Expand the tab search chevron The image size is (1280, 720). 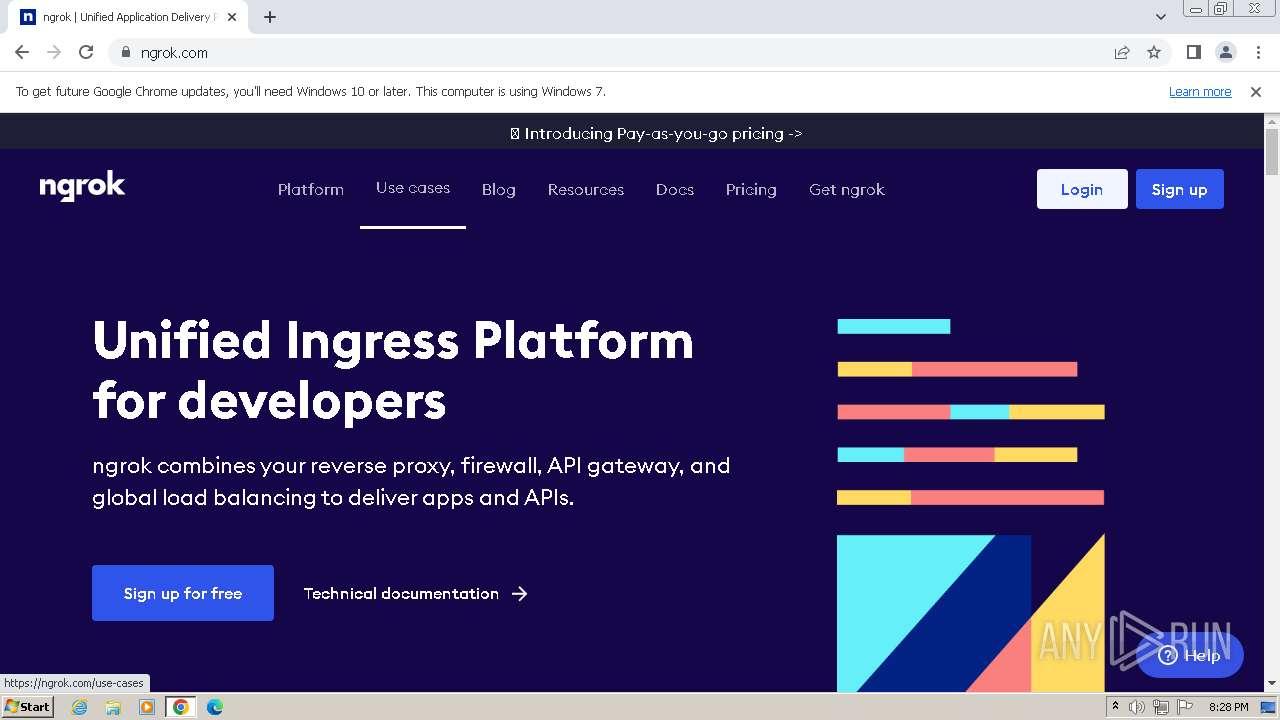pos(1161,17)
